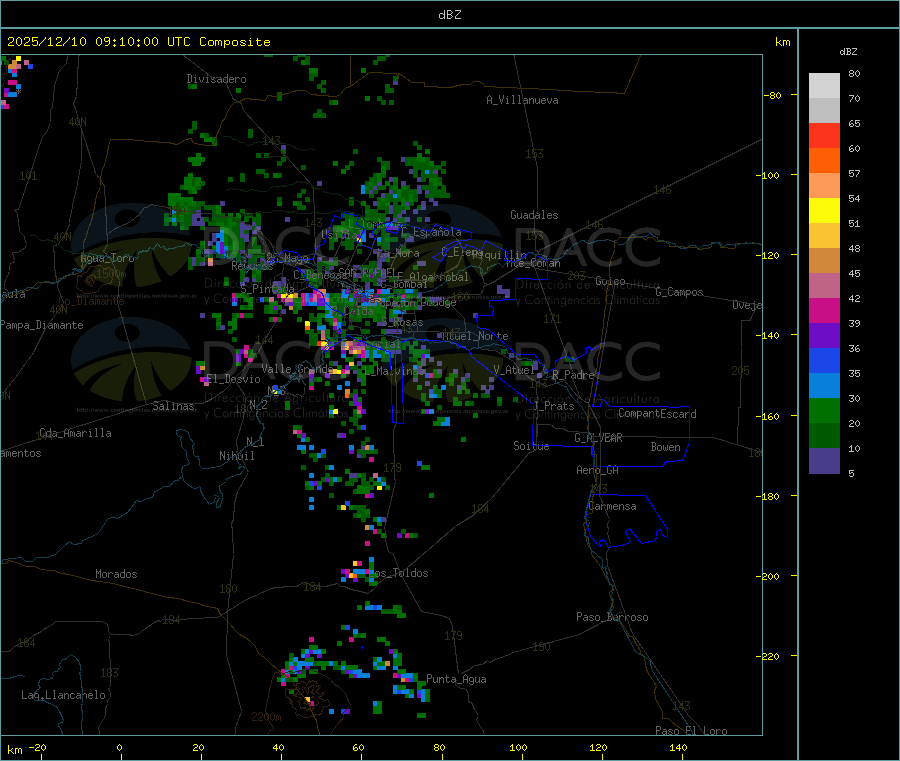Click the light blue 30-35 dBZ legend swatch
900x761 pixels.
824,386
